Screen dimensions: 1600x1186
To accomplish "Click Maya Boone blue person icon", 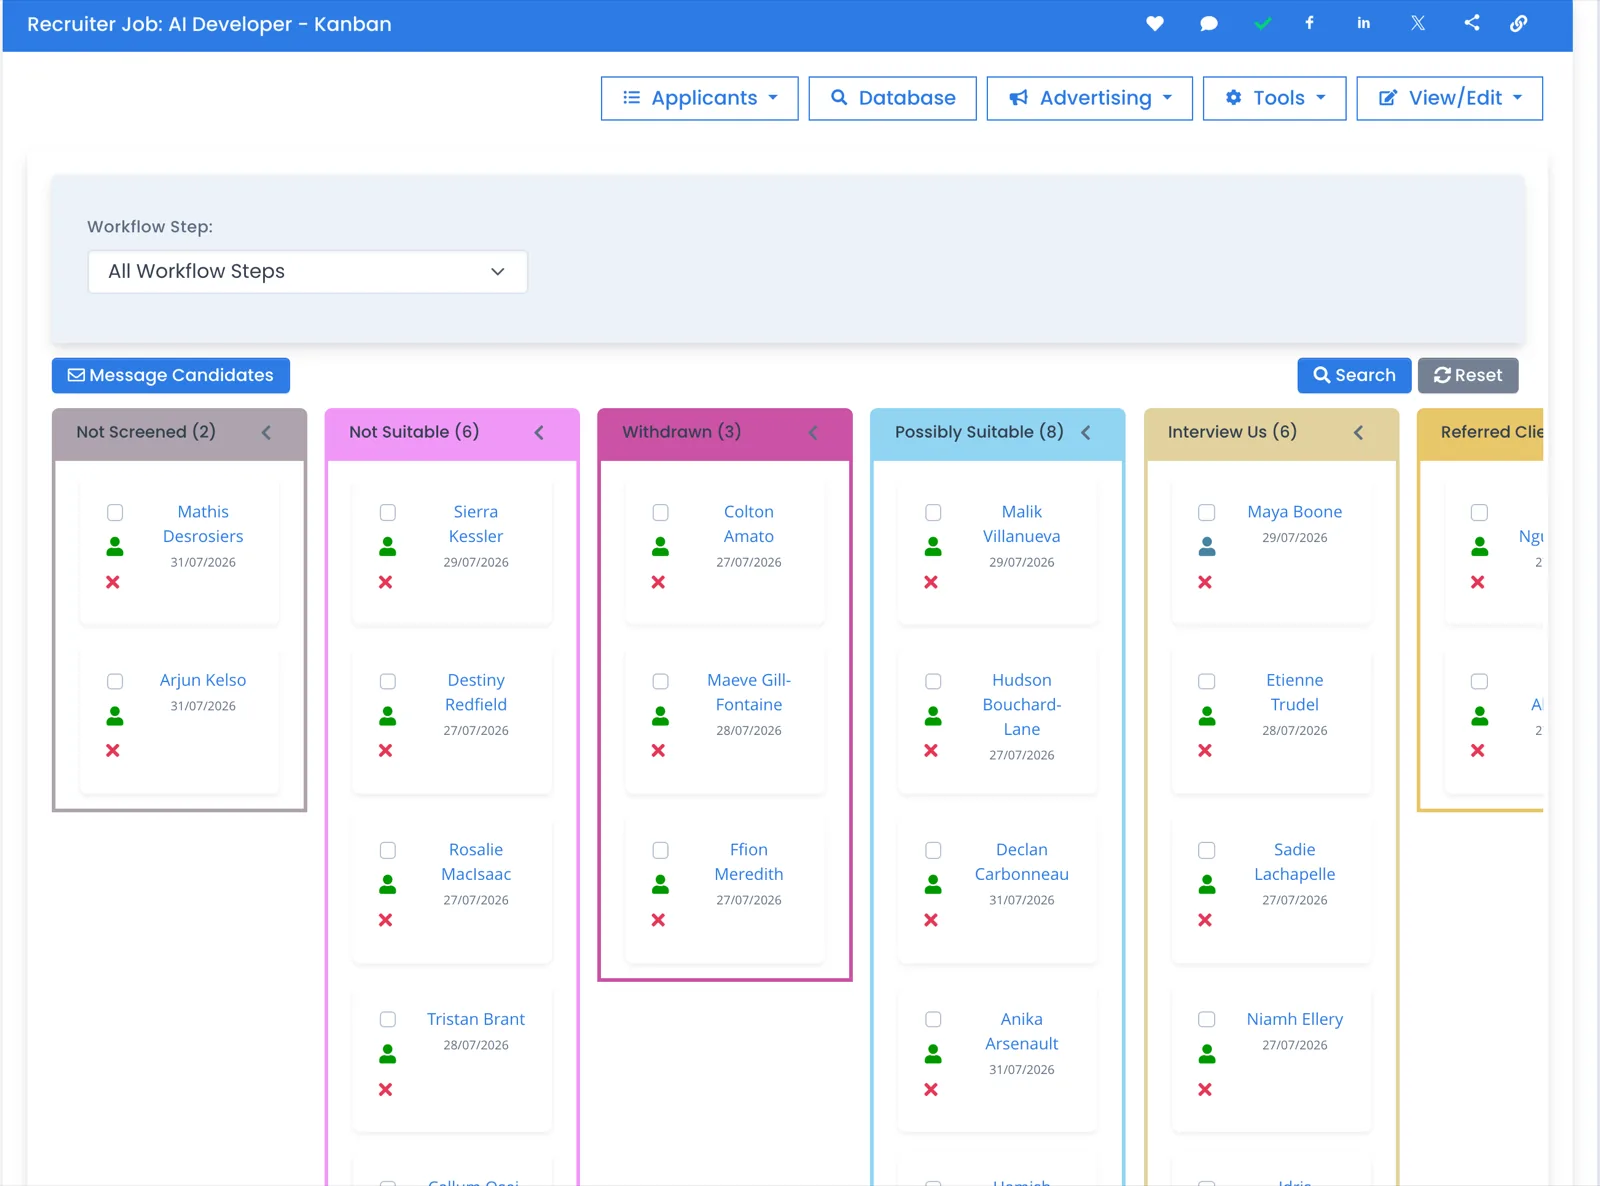I will click(x=1207, y=546).
